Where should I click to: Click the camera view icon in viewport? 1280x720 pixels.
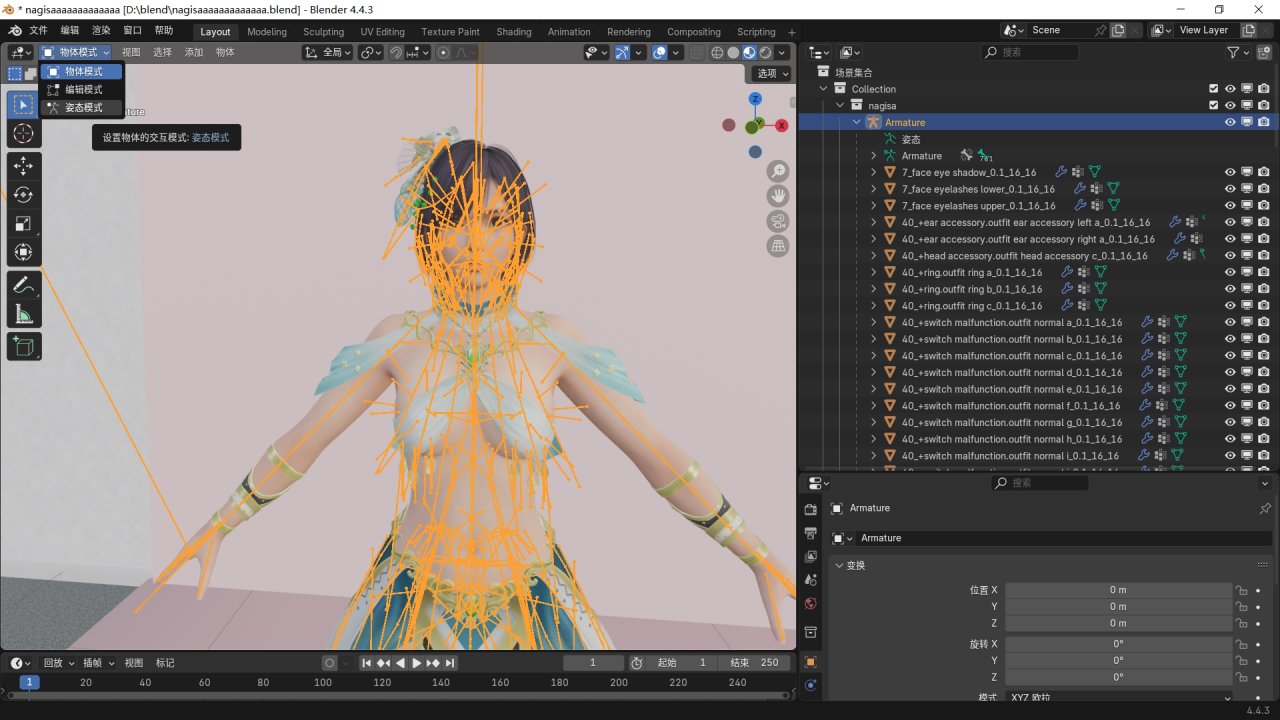coord(777,221)
